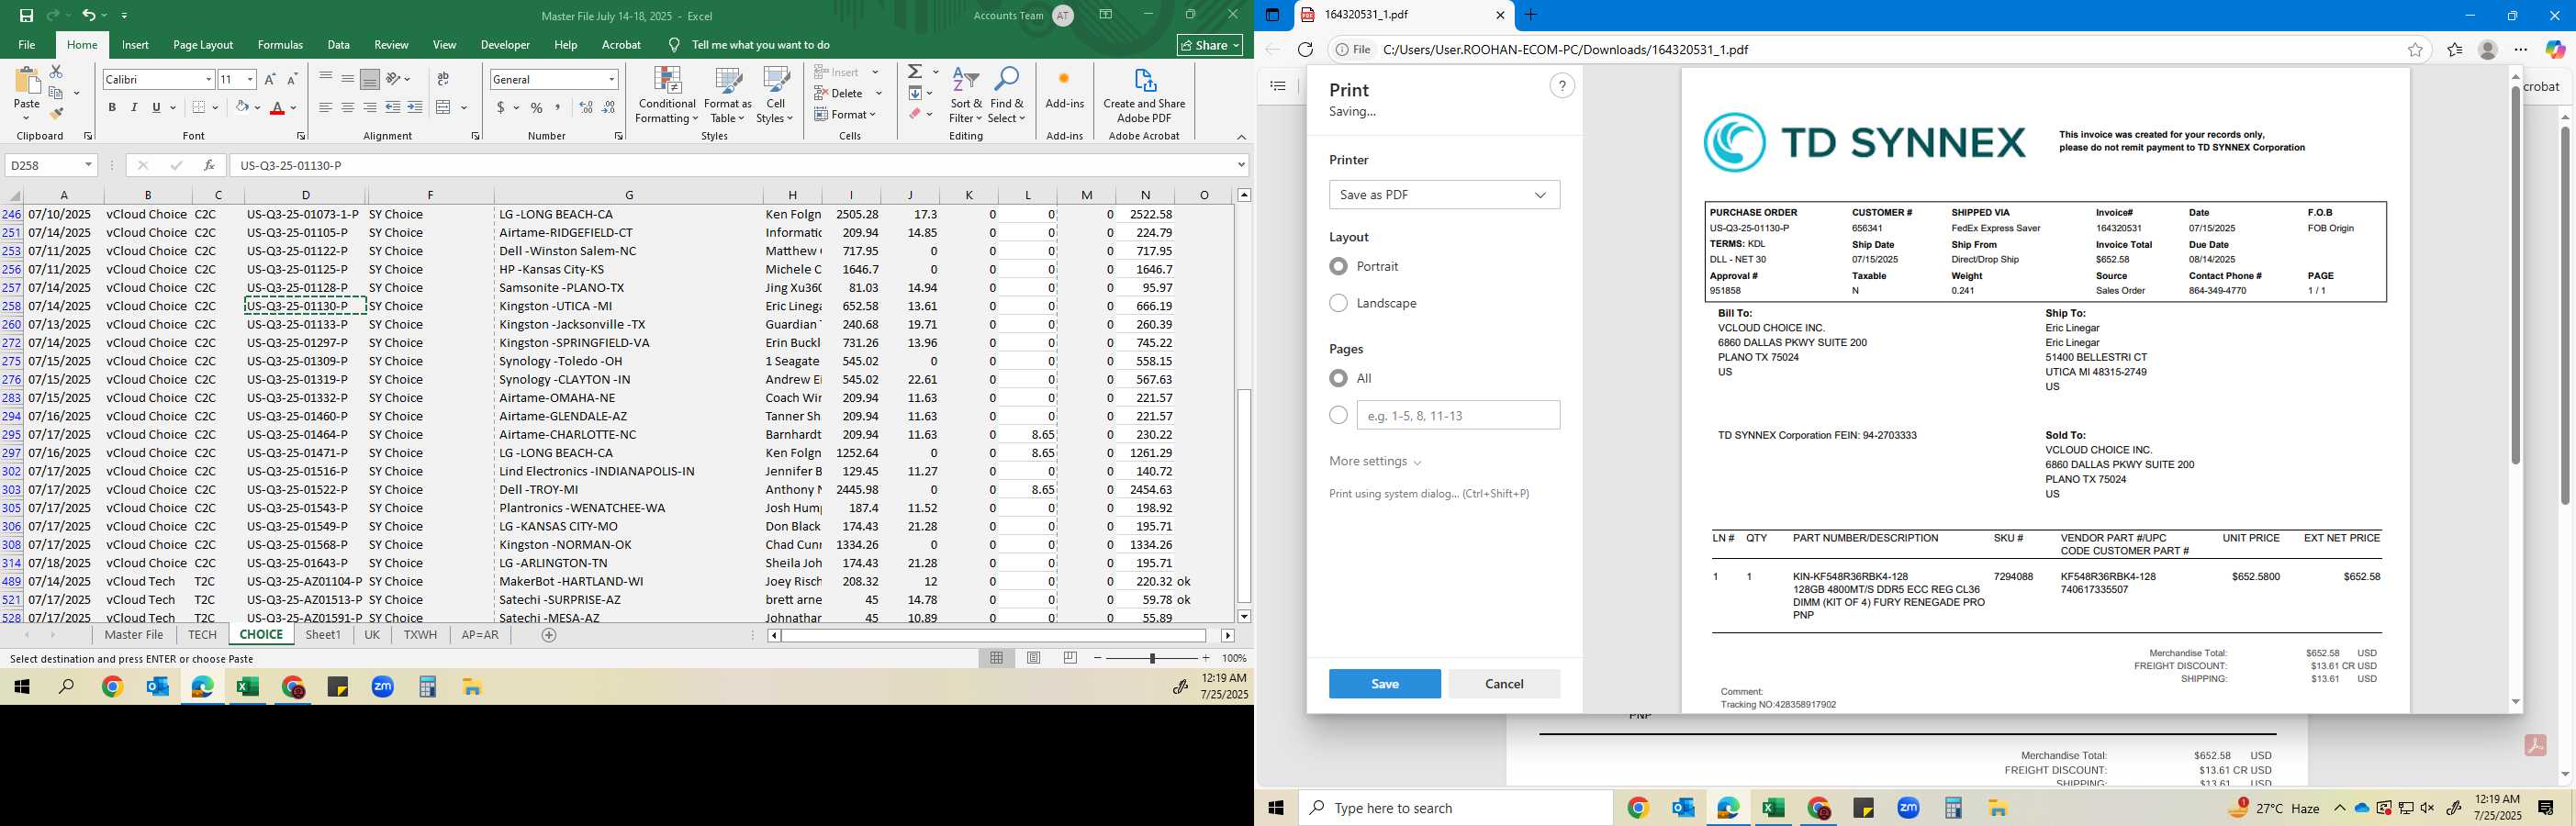Viewport: 2576px width, 826px height.
Task: Select Portrait layout option
Action: pos(1338,266)
